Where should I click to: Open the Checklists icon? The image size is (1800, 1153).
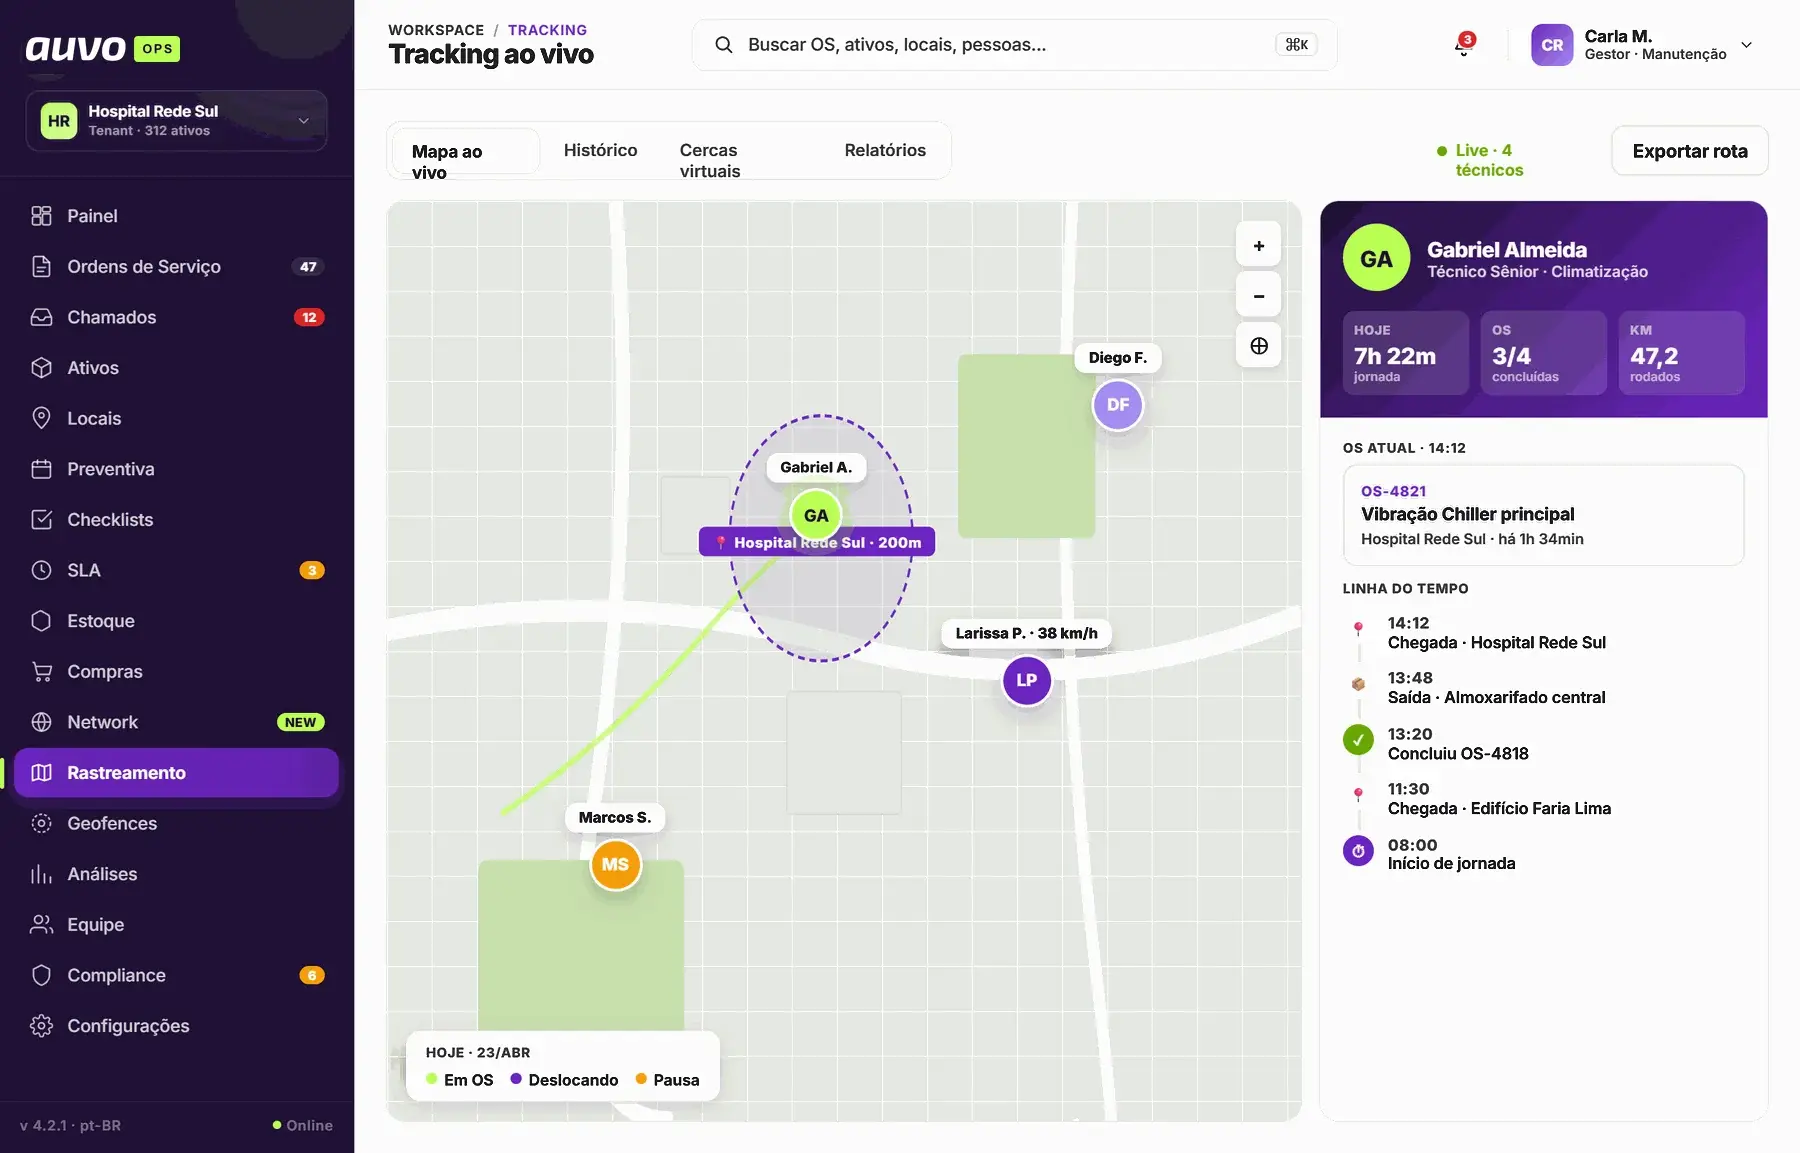(x=41, y=520)
